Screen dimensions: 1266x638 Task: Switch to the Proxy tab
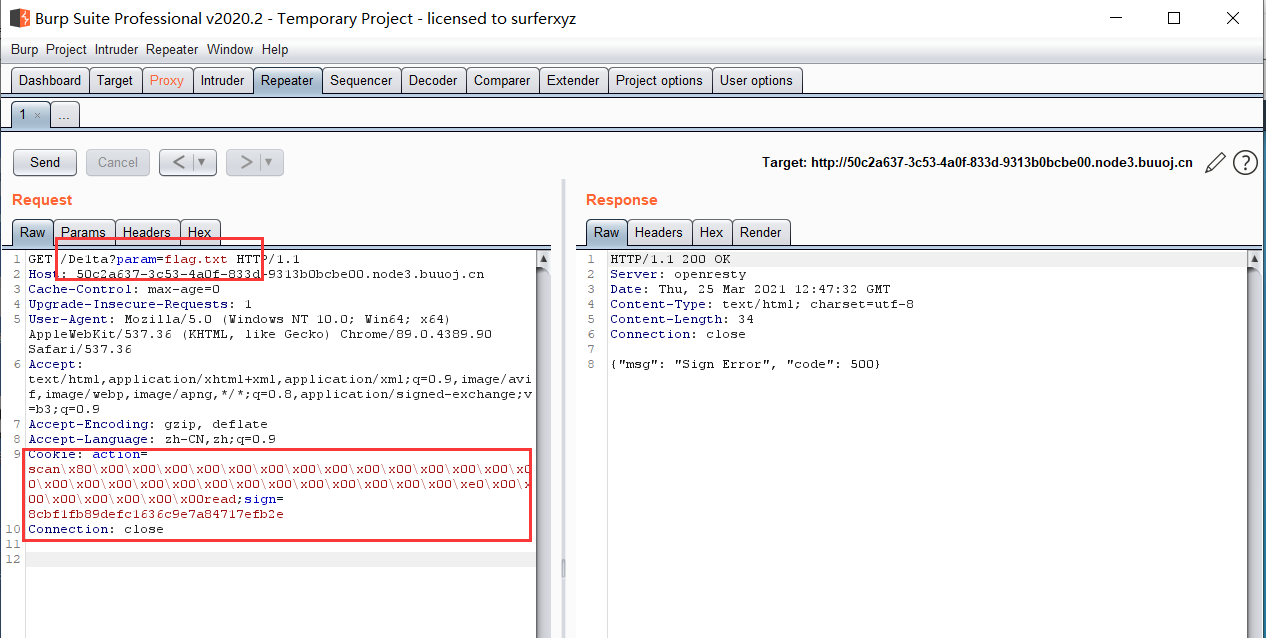click(167, 81)
